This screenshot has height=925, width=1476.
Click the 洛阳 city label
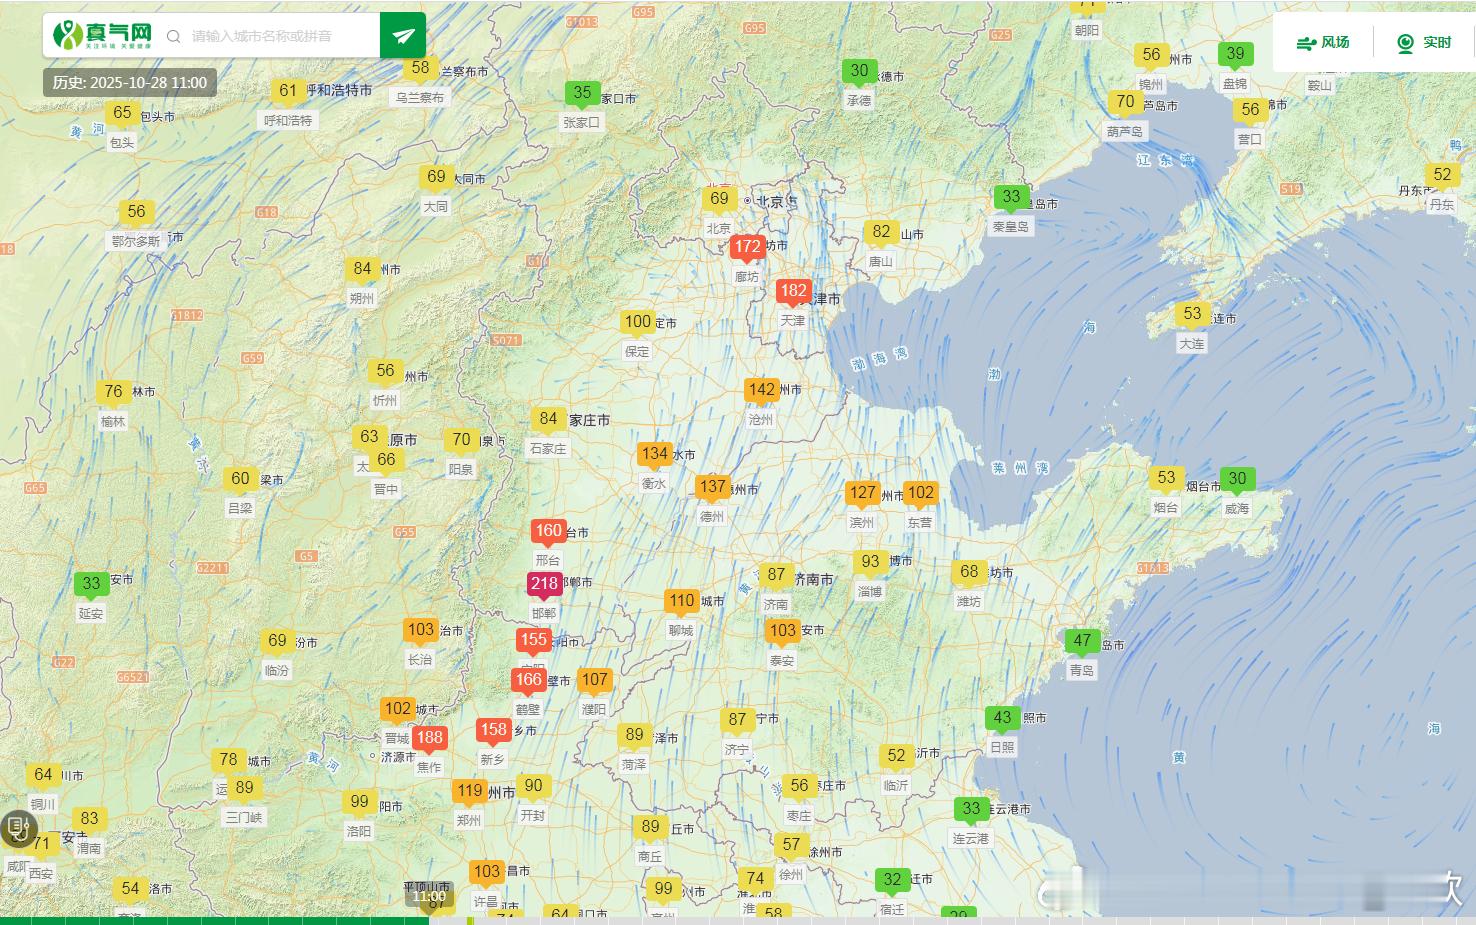pos(359,831)
